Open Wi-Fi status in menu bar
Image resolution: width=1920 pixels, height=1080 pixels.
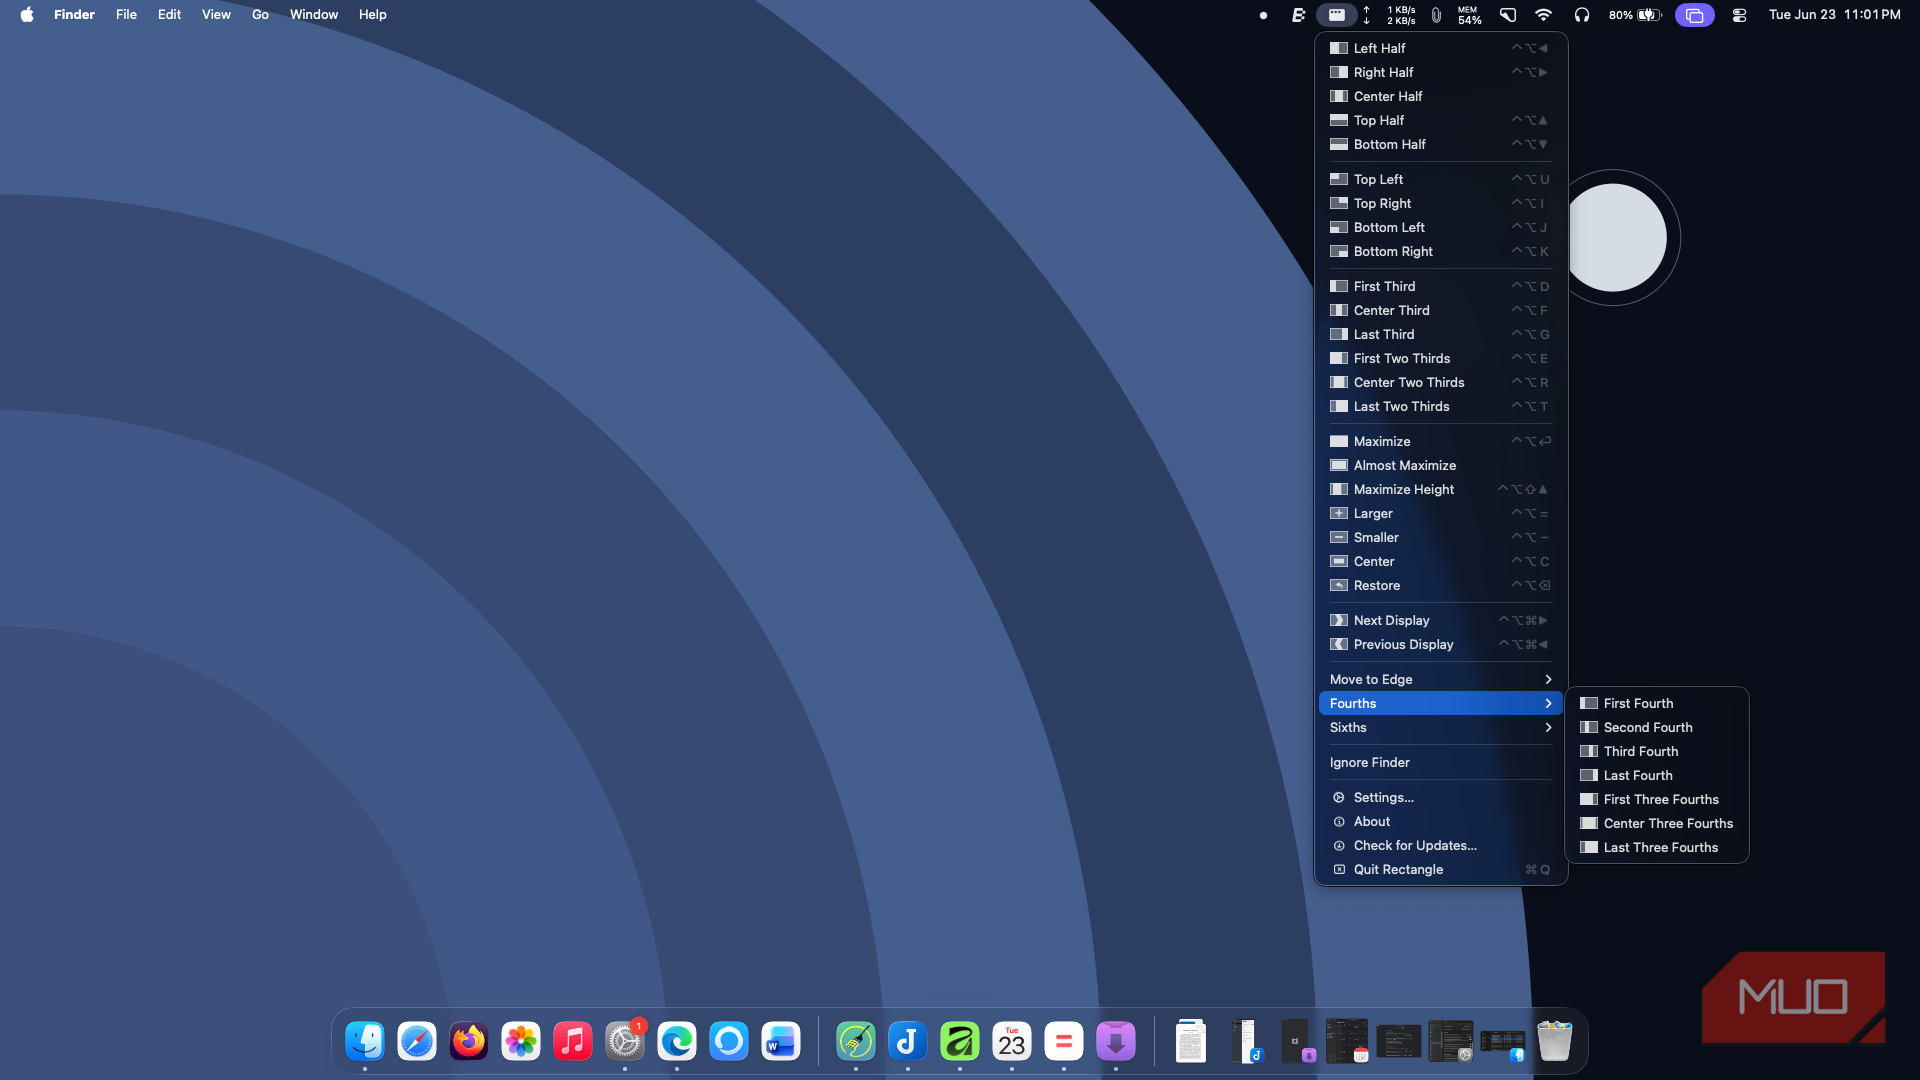pyautogui.click(x=1543, y=15)
